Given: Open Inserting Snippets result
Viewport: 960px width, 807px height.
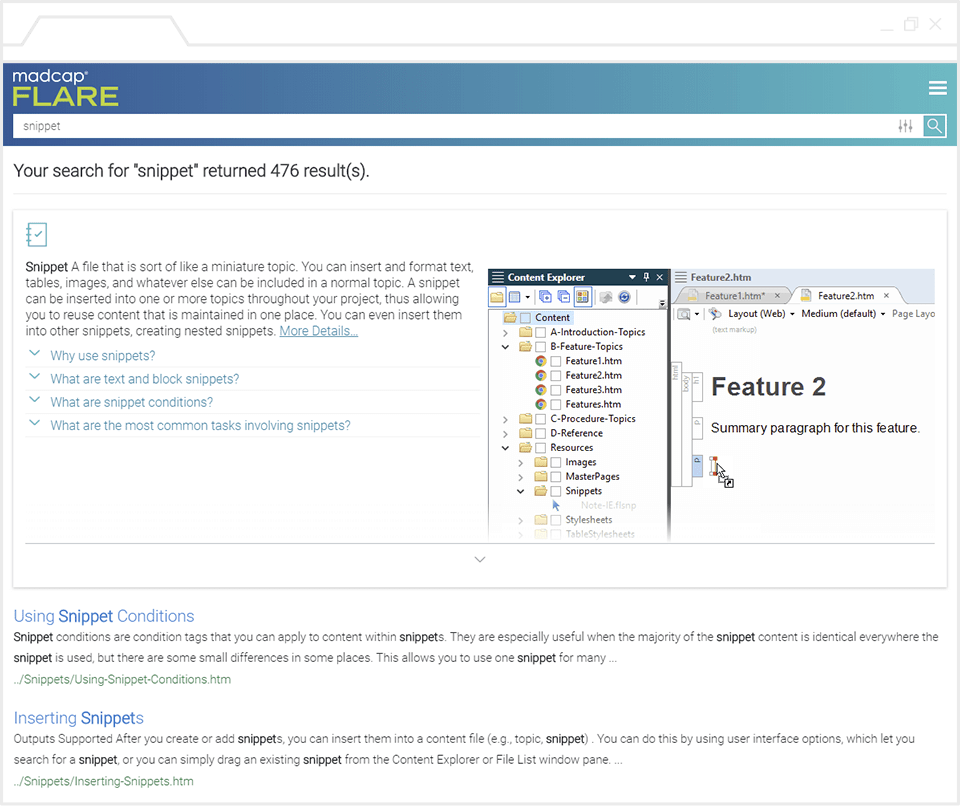Looking at the screenshot, I should click(78, 718).
